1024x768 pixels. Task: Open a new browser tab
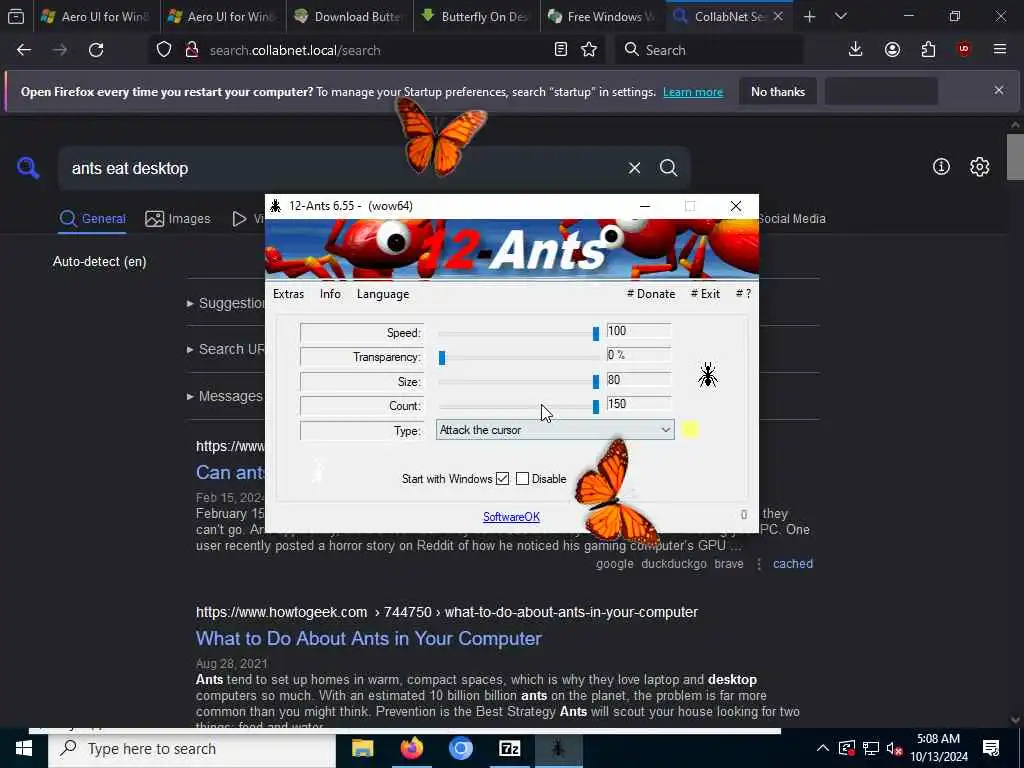810,16
